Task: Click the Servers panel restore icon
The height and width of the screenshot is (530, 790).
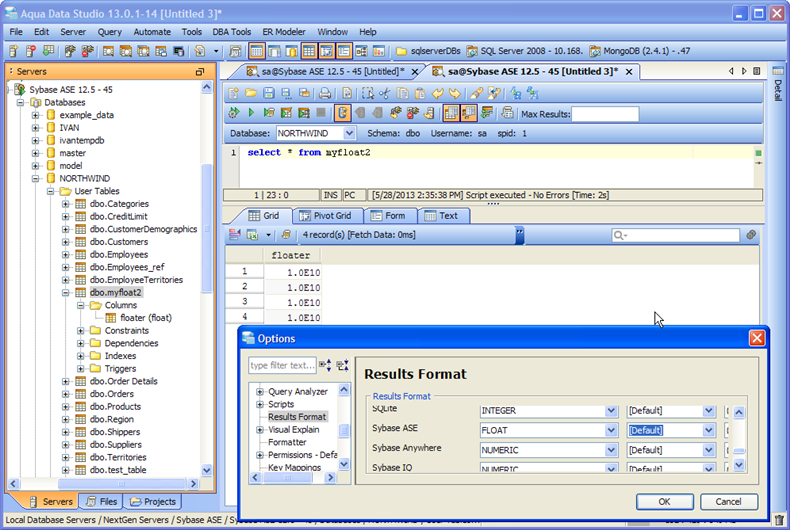Action: [x=200, y=72]
